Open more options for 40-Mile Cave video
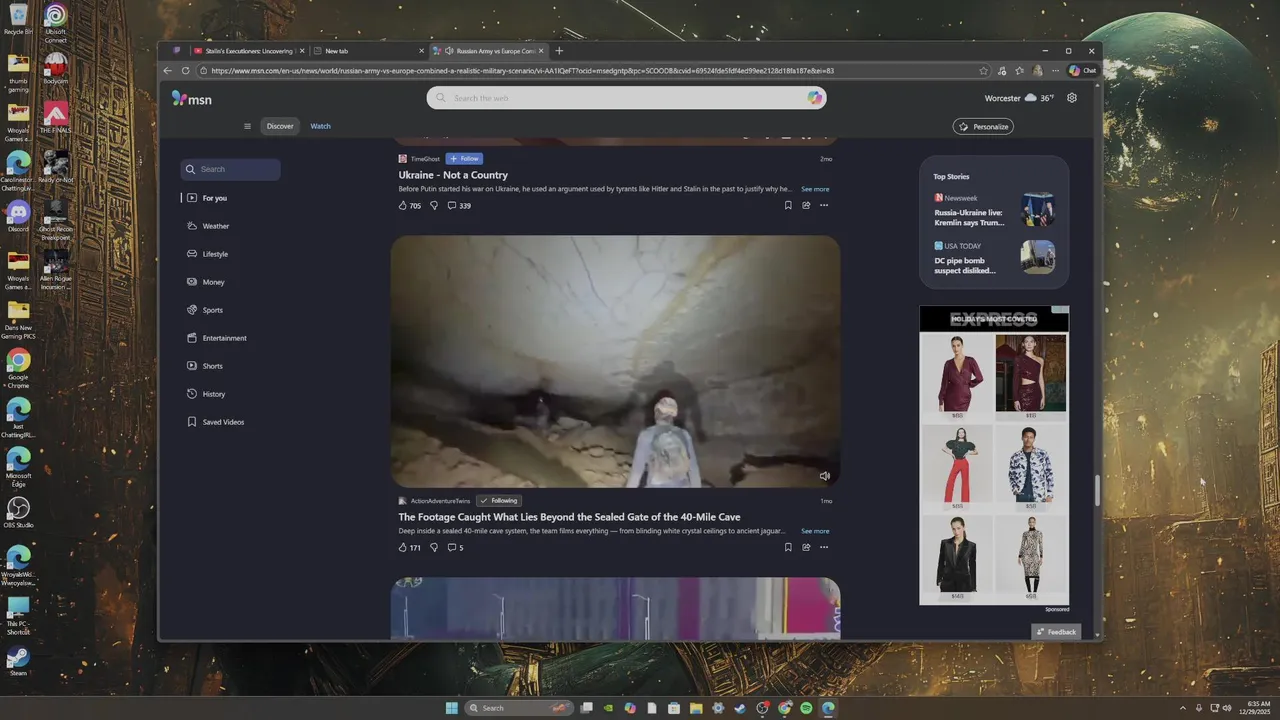Screen dimensions: 1280x720 (824, 547)
